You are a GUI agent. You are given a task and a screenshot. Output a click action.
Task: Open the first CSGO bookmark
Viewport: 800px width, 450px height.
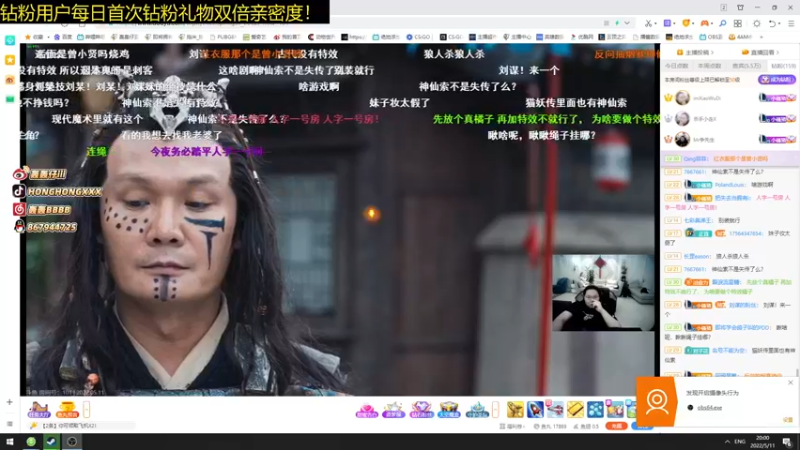(x=418, y=37)
